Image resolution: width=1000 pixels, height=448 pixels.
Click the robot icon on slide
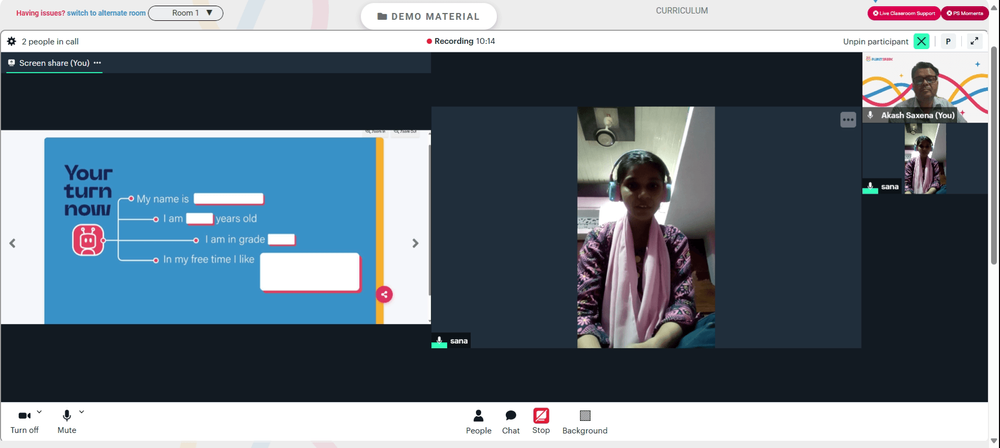pos(88,241)
